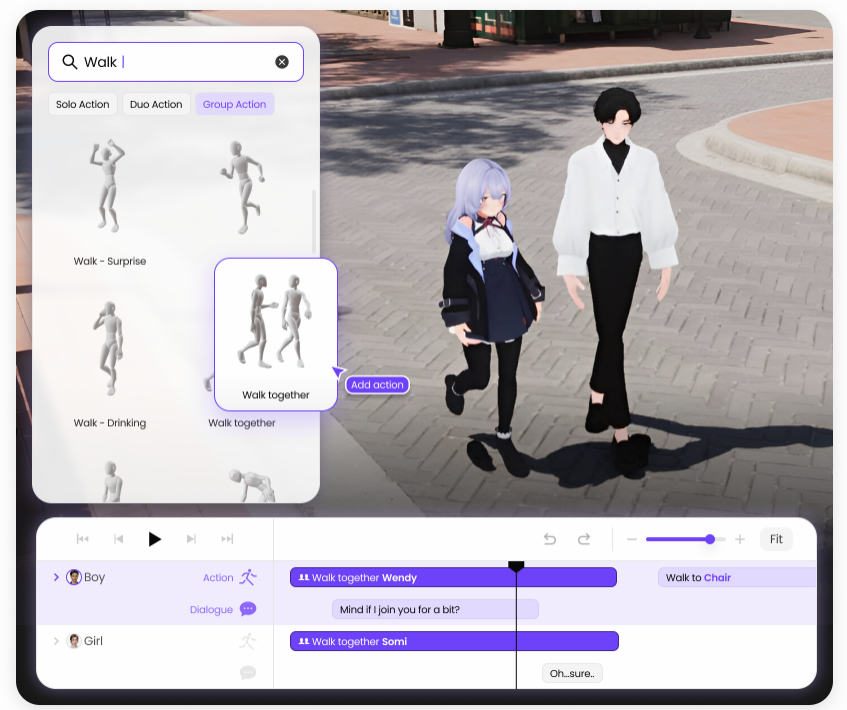Expand the Boy character track
The height and width of the screenshot is (710, 847).
point(55,577)
